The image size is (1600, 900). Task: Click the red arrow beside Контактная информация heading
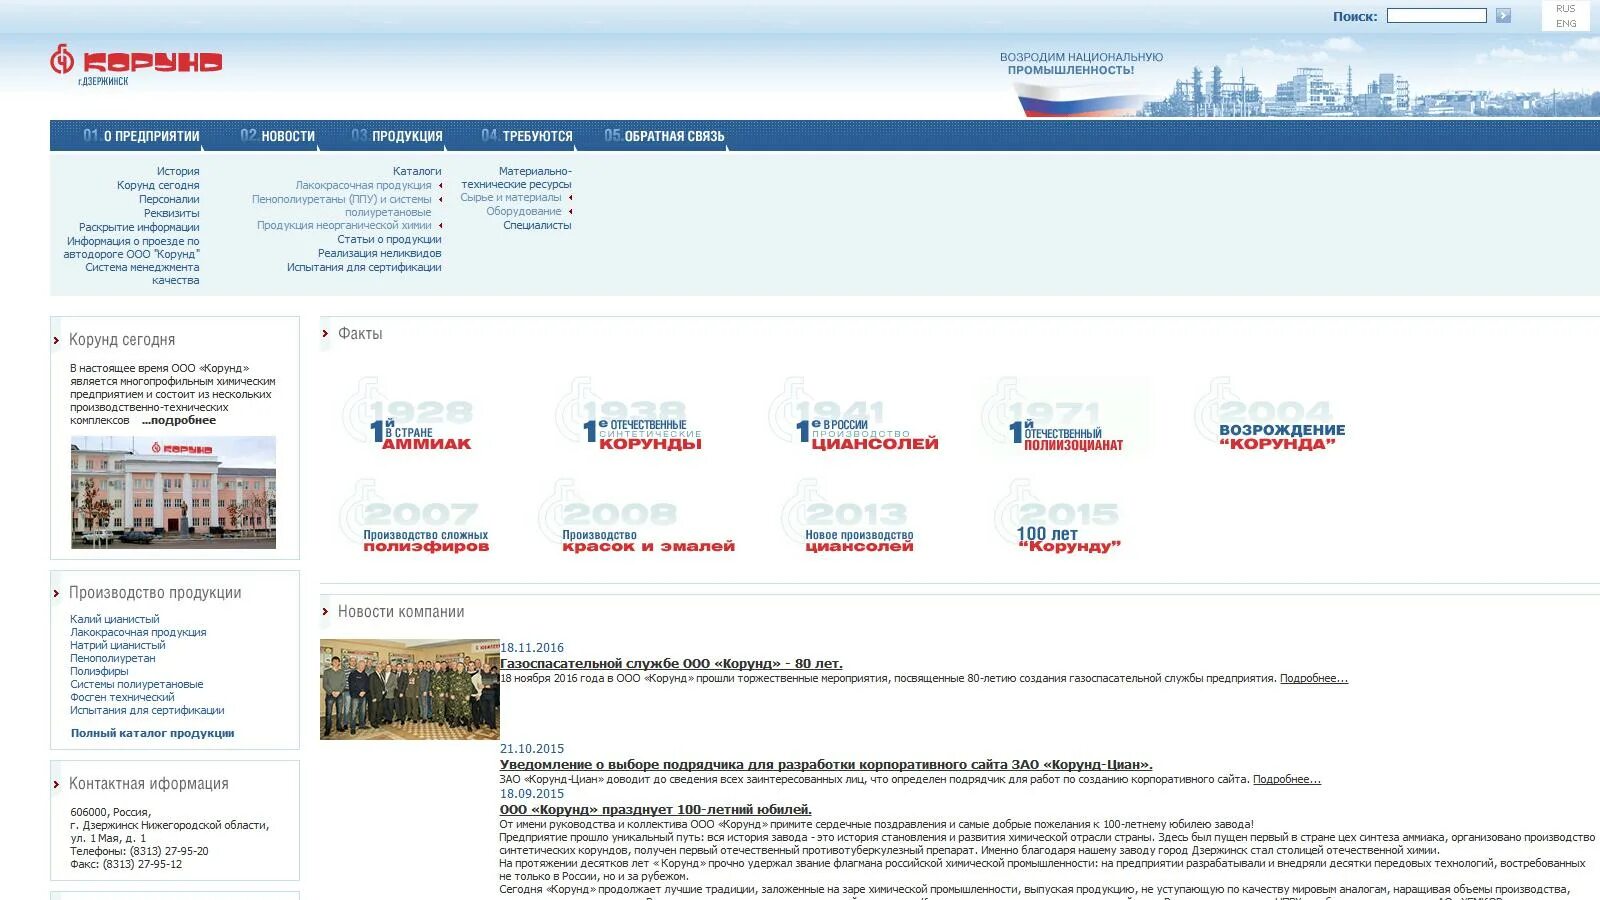tap(57, 785)
